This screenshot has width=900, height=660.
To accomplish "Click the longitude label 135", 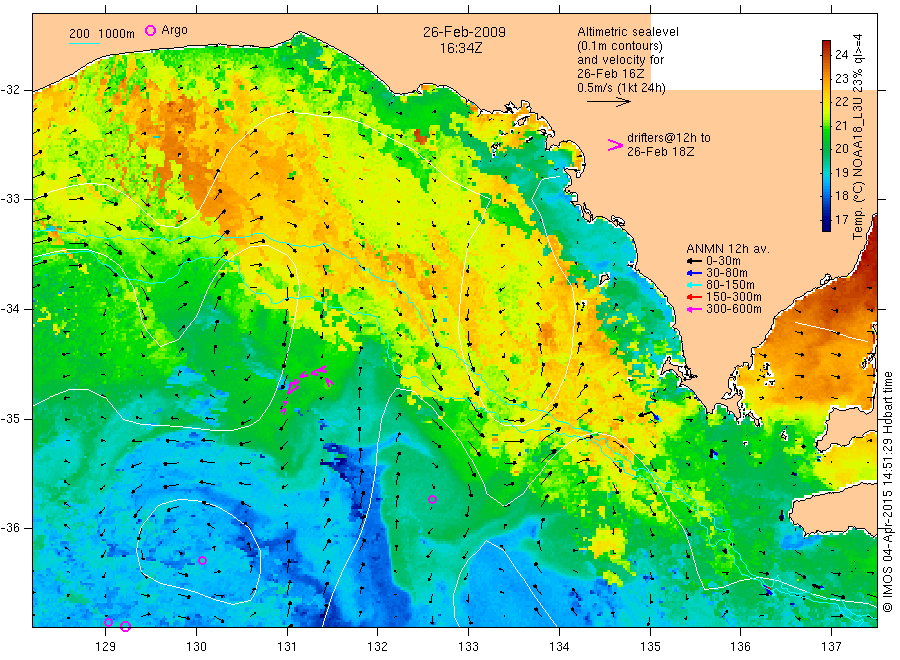I will tap(650, 646).
